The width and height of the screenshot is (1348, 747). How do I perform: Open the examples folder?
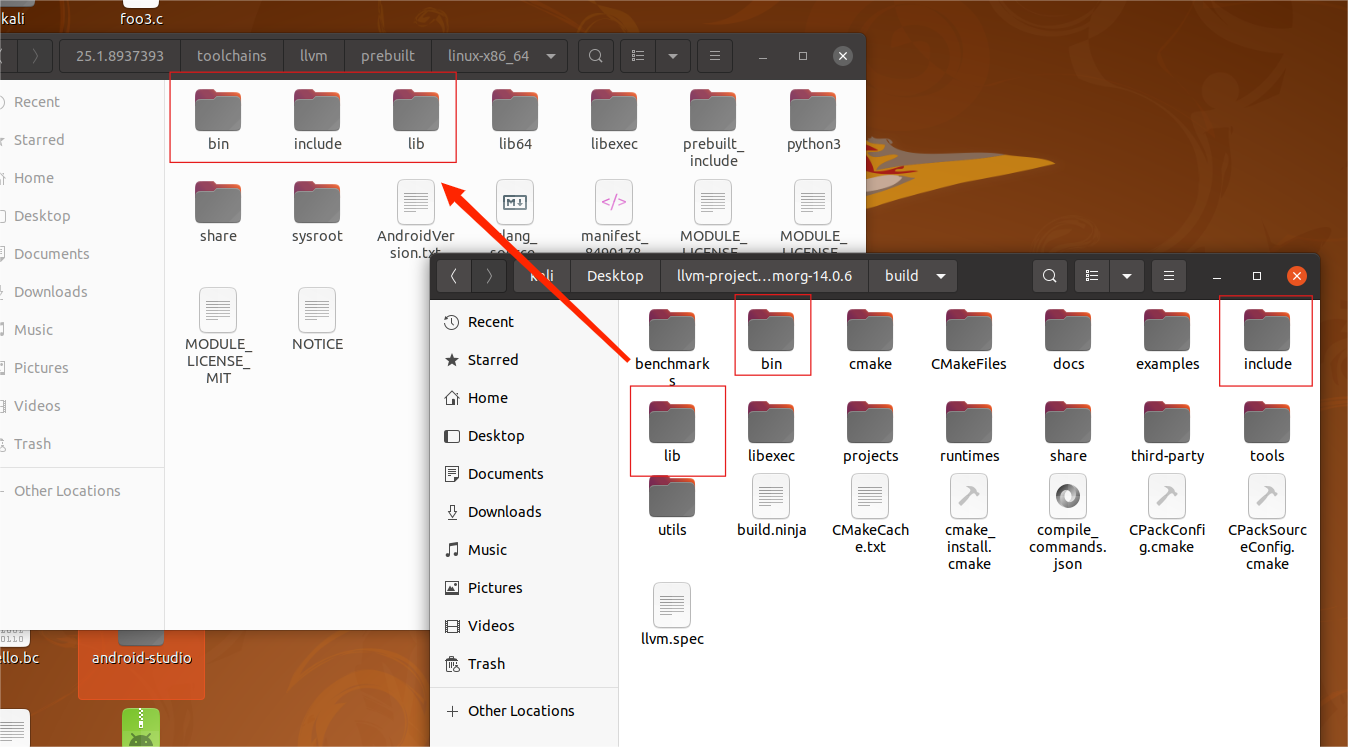(x=1167, y=340)
